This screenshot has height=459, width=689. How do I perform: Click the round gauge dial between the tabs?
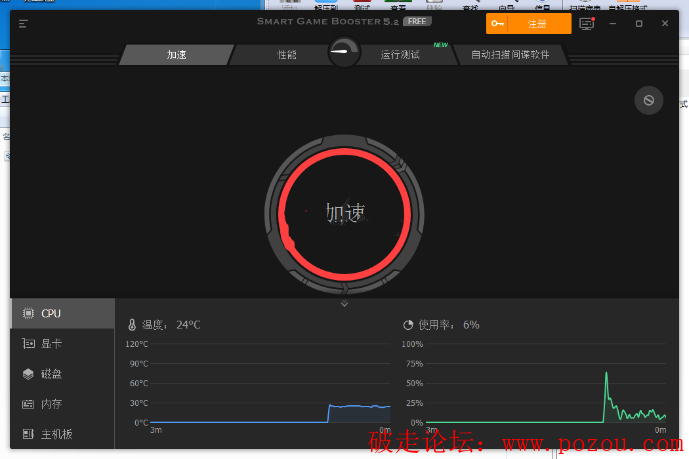tap(344, 52)
